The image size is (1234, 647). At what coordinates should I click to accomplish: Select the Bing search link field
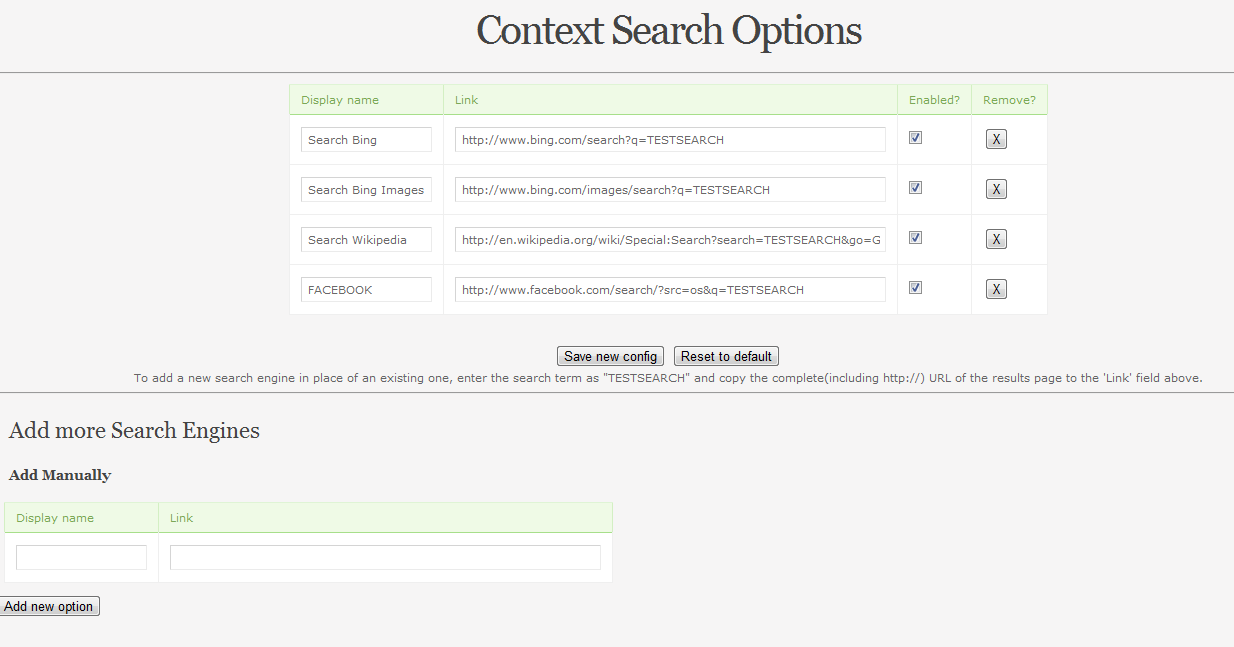click(x=670, y=139)
